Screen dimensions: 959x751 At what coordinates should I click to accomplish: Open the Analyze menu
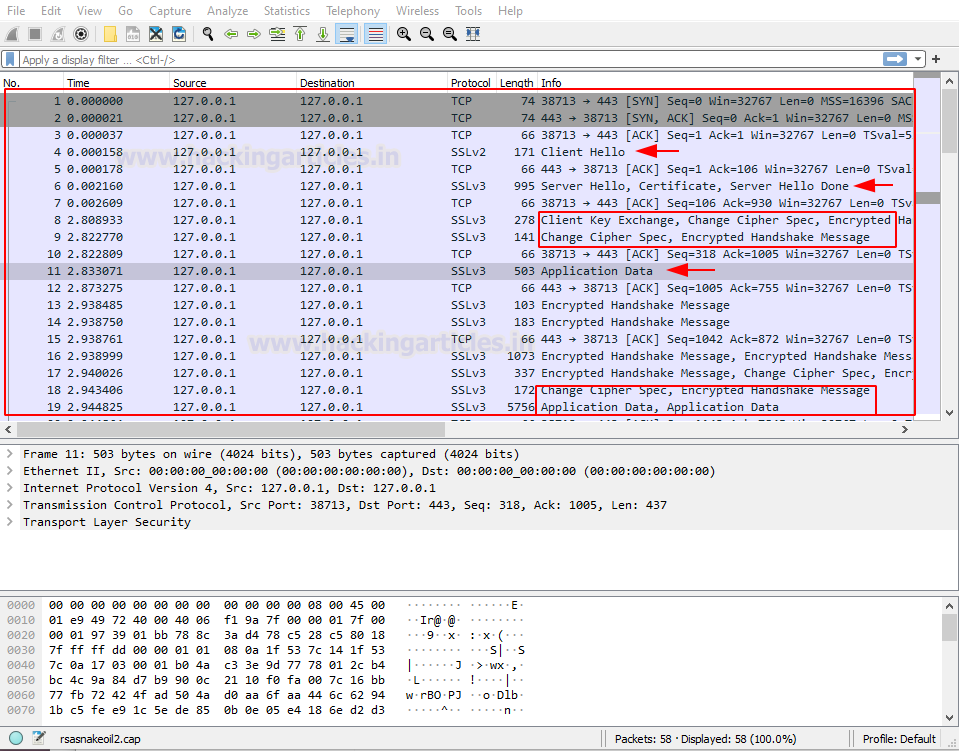228,11
